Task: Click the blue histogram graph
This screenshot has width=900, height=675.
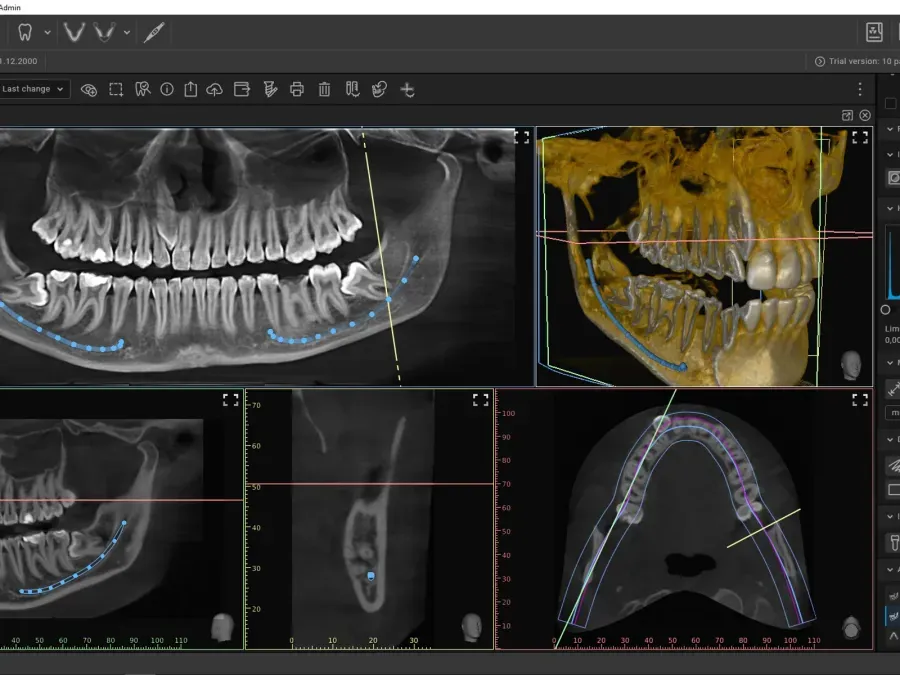Action: (893, 263)
